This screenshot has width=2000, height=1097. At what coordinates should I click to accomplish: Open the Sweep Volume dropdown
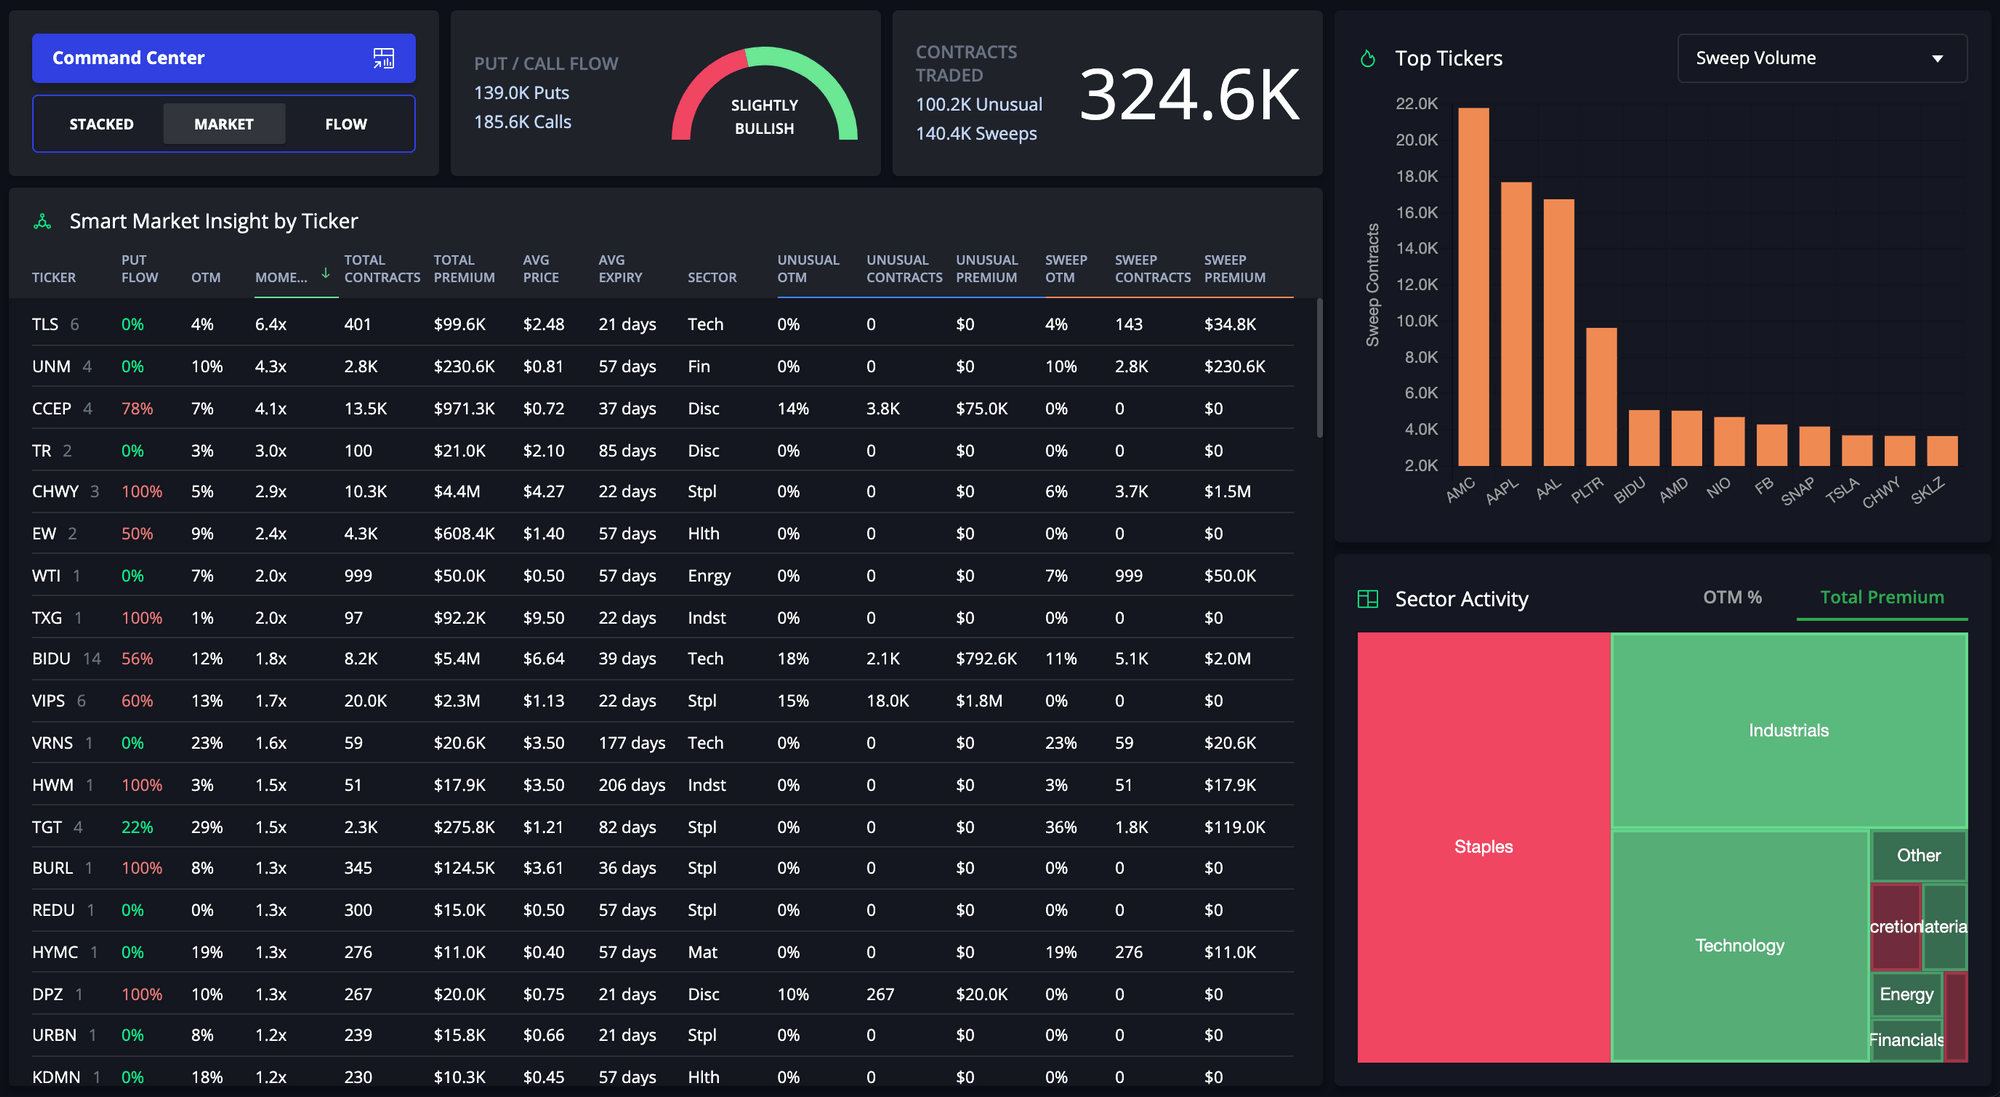coord(1821,58)
